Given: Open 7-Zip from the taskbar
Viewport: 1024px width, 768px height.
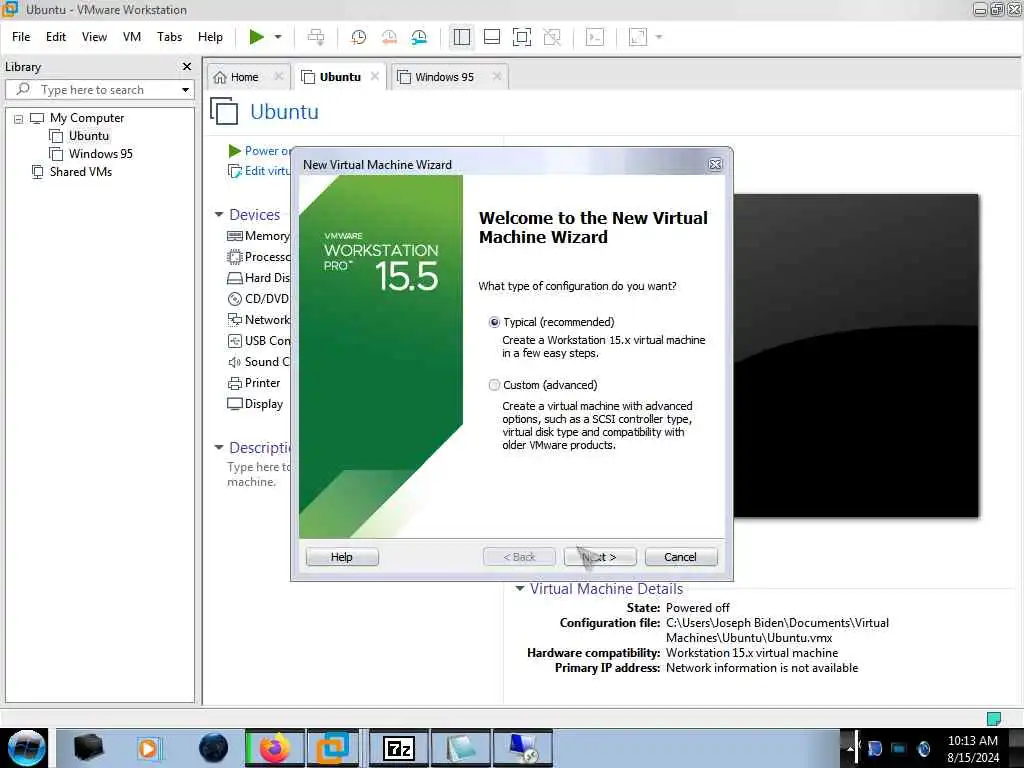Looking at the screenshot, I should pos(399,748).
